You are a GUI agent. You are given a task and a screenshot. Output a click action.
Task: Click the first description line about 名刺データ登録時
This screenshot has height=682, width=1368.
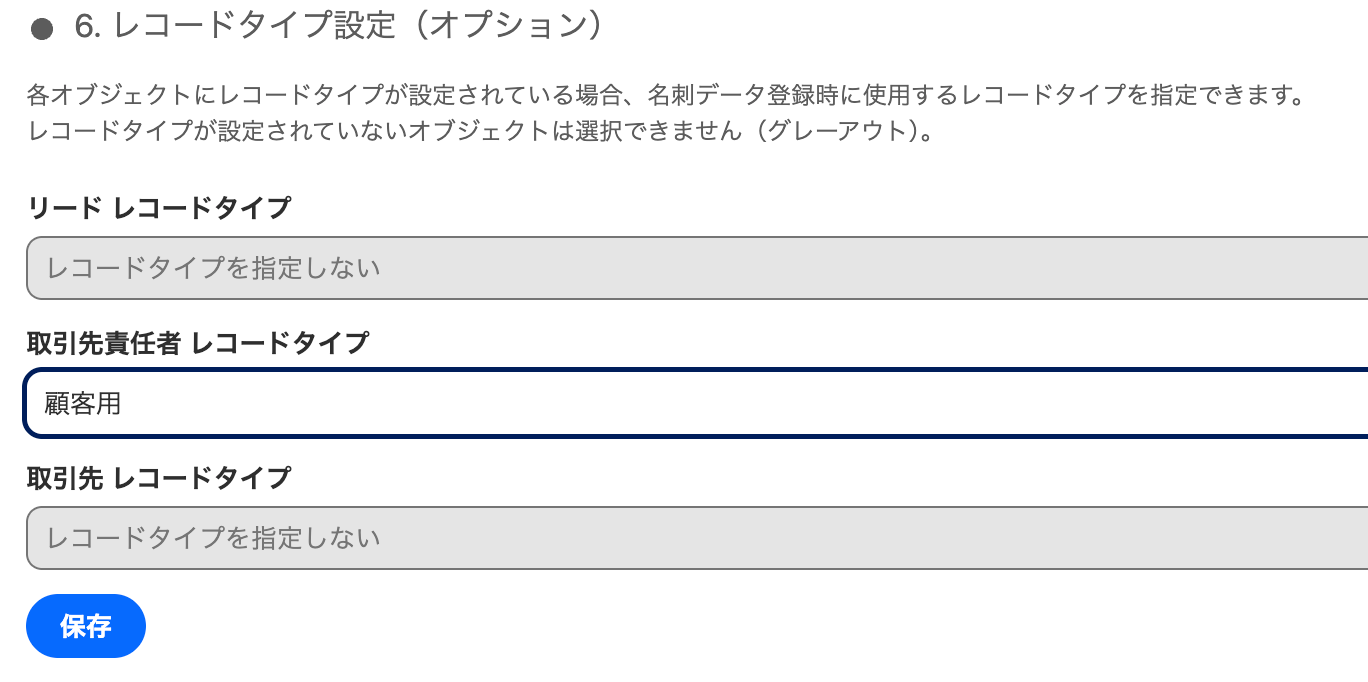click(666, 97)
